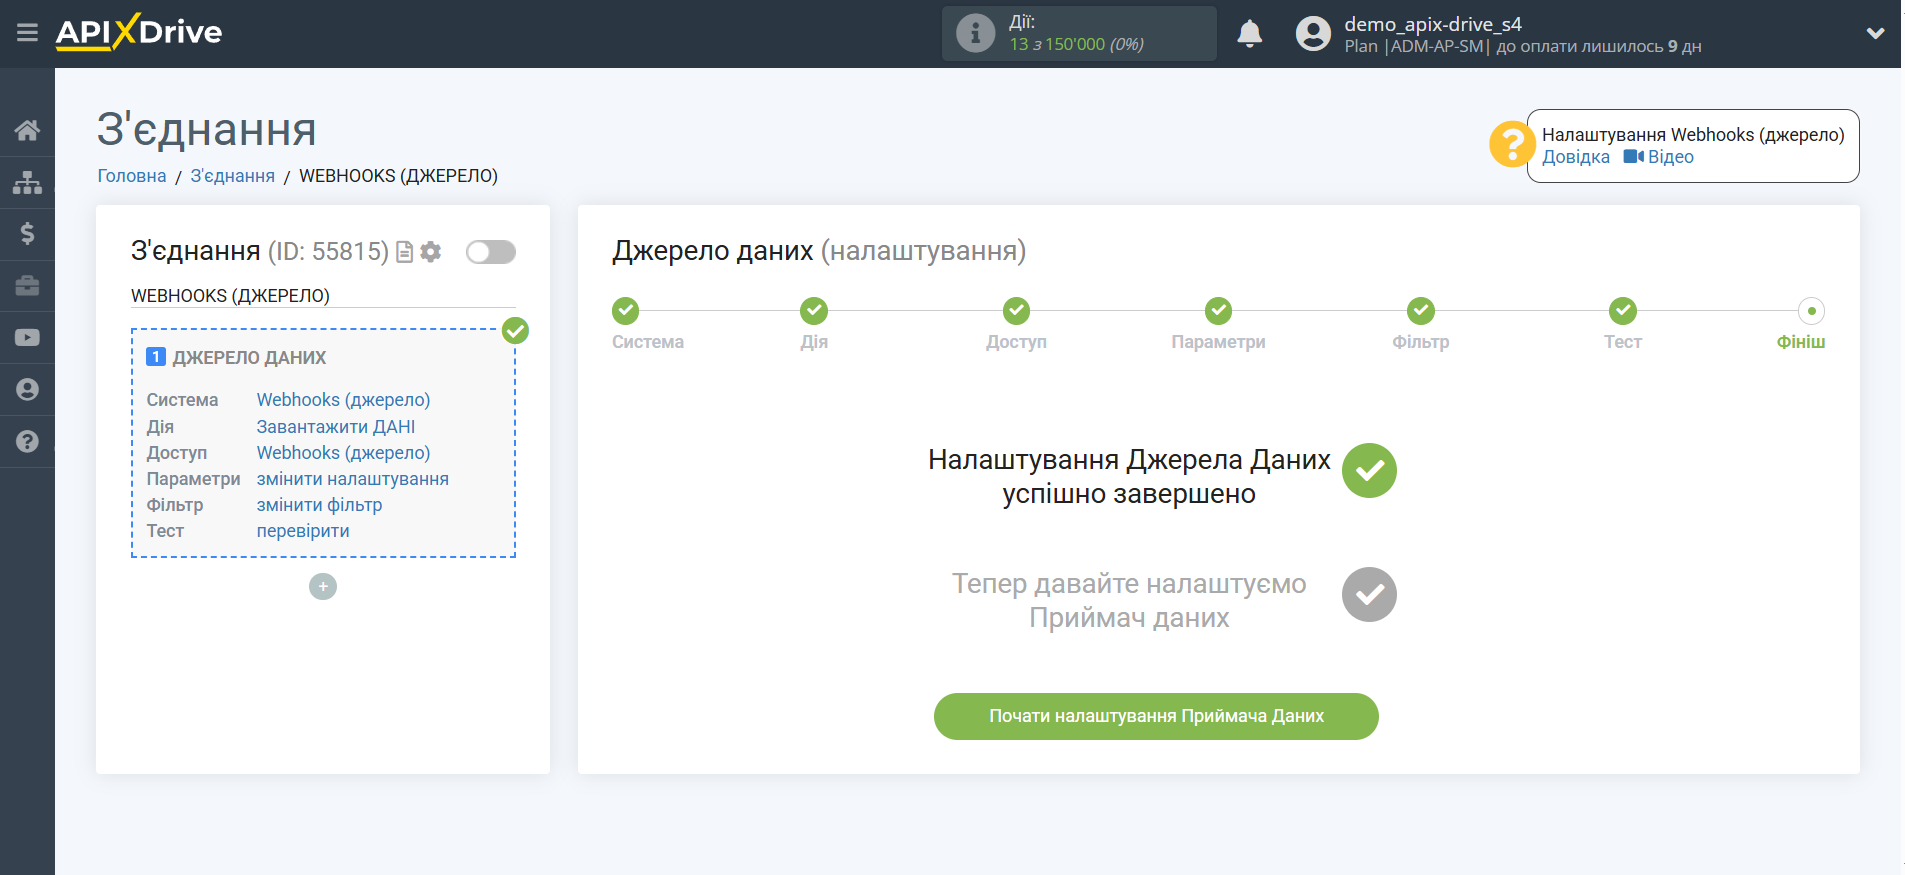
Task: Click the actions usage info panel
Action: click(1078, 34)
